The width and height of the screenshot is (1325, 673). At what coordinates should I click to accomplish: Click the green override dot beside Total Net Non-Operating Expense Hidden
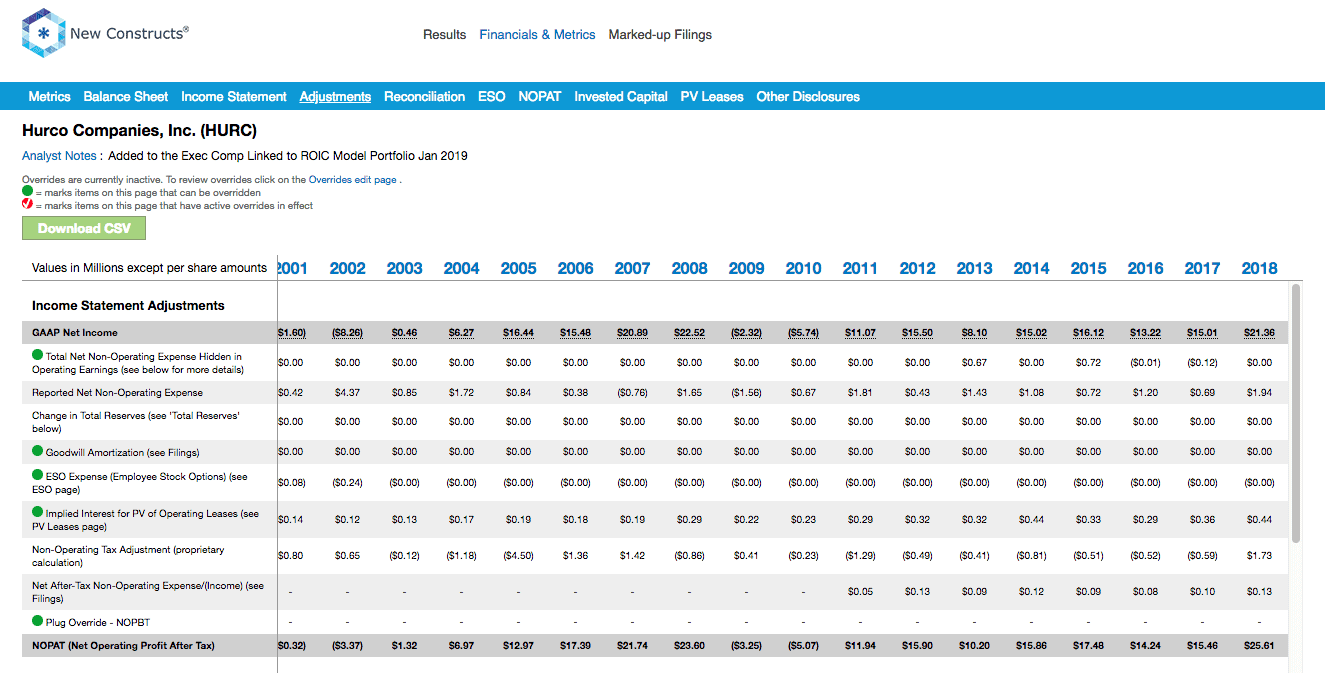pyautogui.click(x=38, y=355)
